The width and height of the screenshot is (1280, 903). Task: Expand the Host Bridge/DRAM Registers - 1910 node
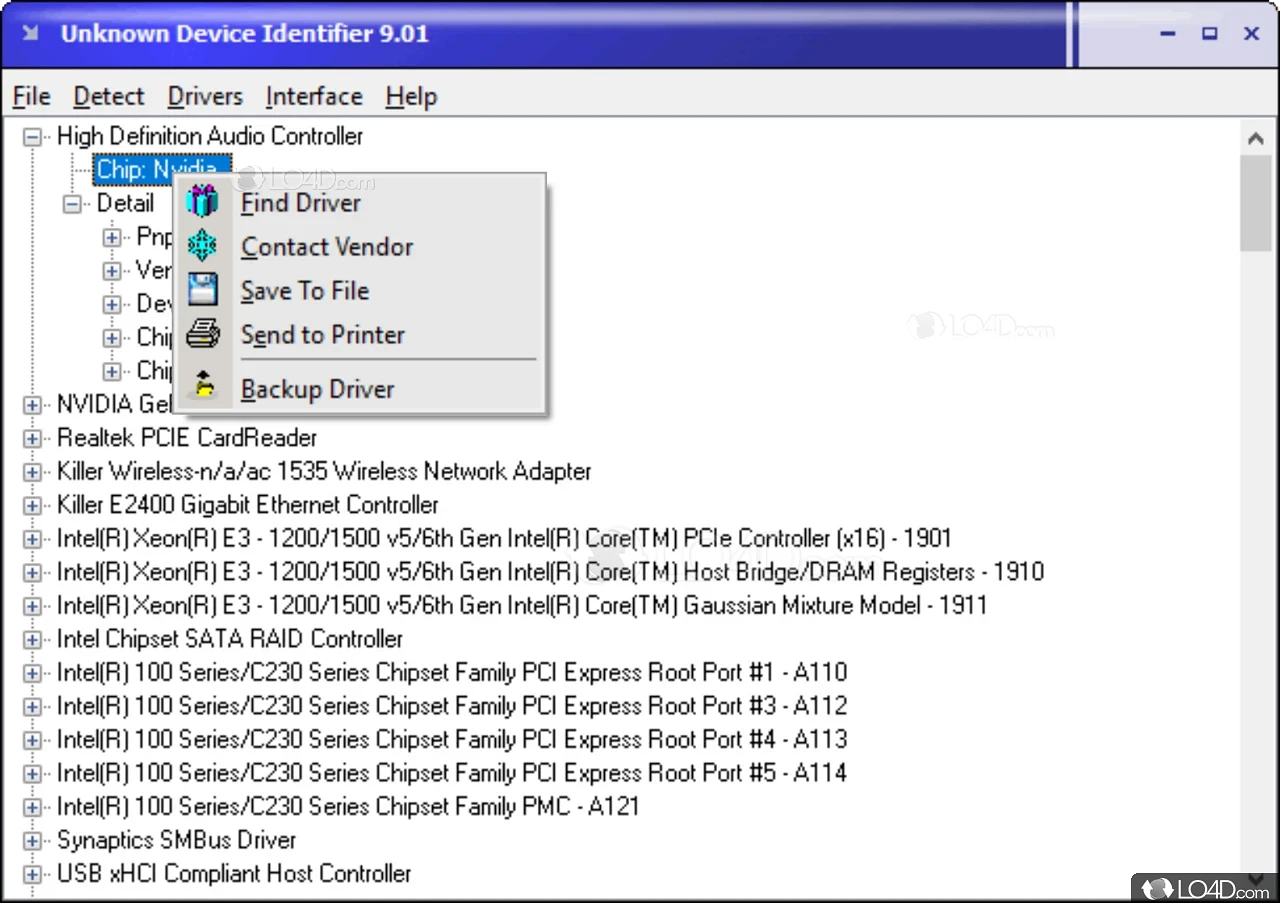[x=32, y=572]
